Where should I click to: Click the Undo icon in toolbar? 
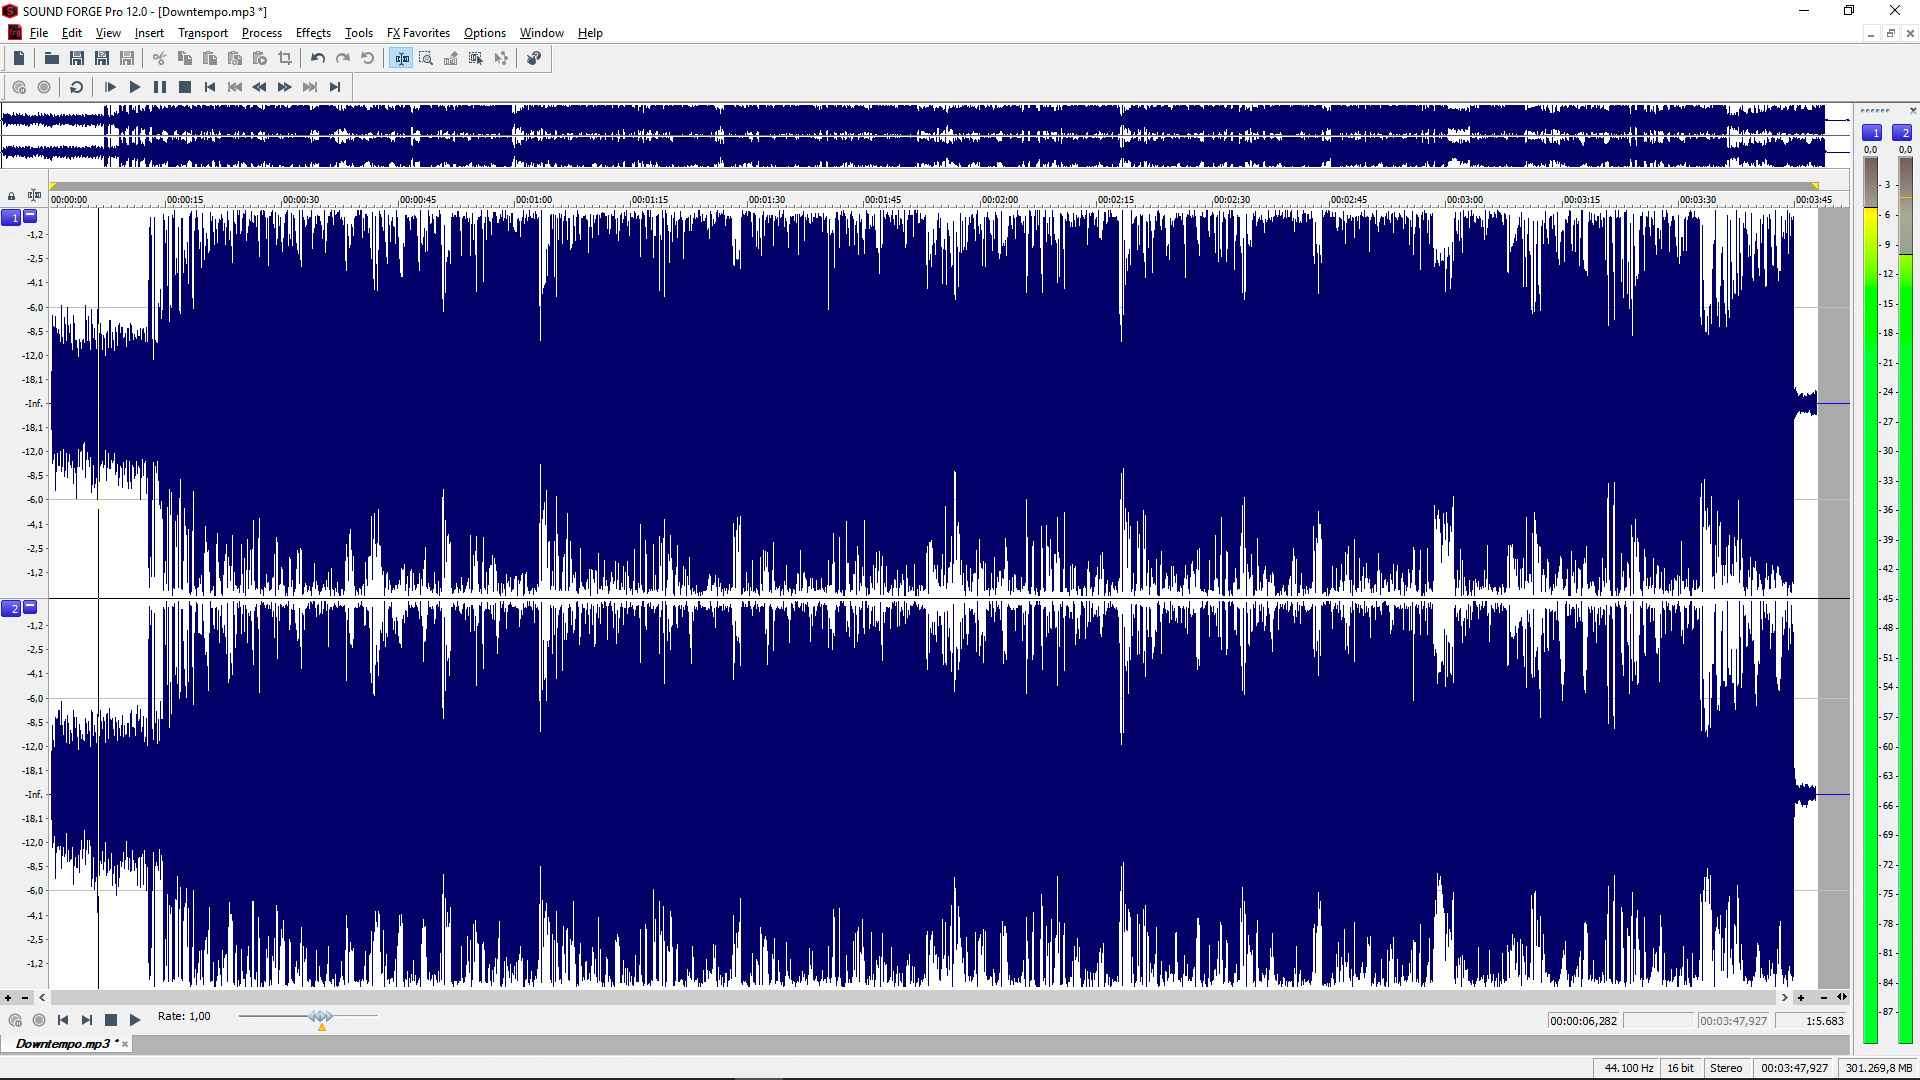click(316, 58)
